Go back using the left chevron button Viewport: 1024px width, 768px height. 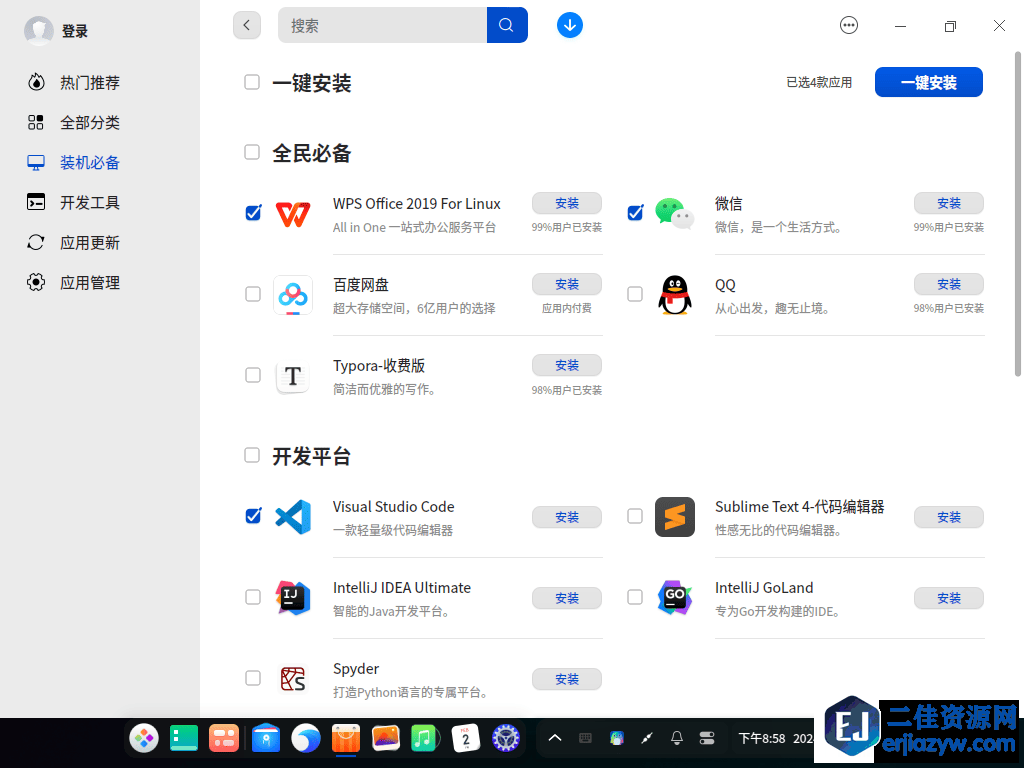(247, 25)
